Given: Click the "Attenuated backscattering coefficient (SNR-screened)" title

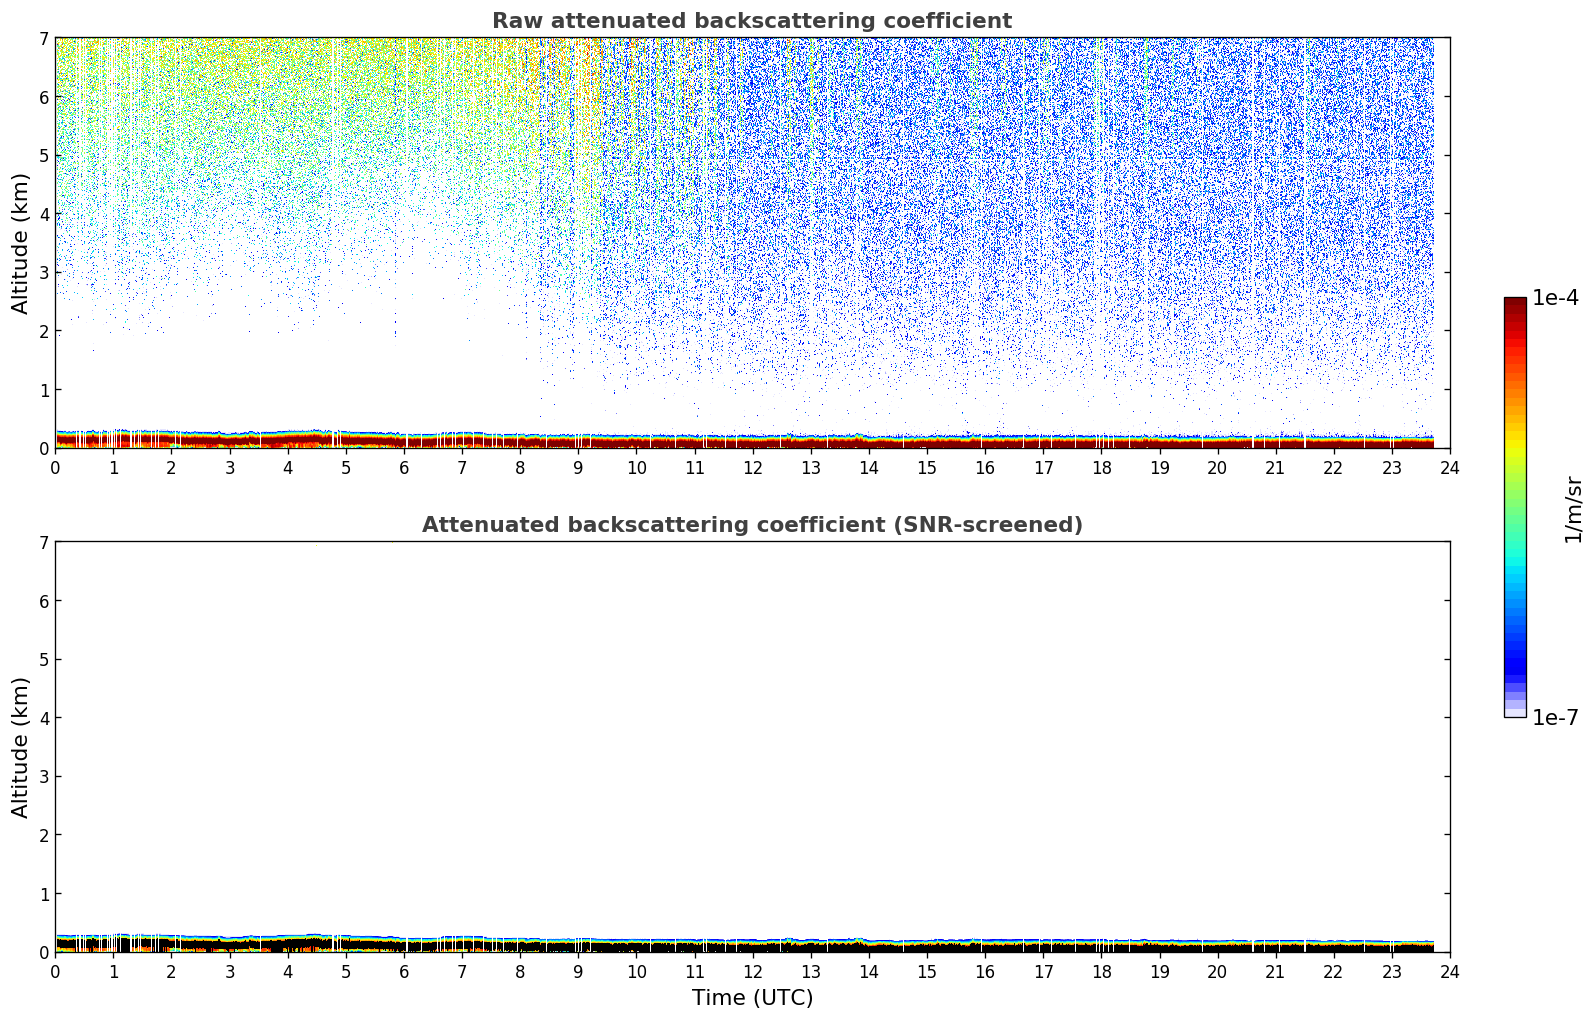Looking at the screenshot, I should [752, 525].
